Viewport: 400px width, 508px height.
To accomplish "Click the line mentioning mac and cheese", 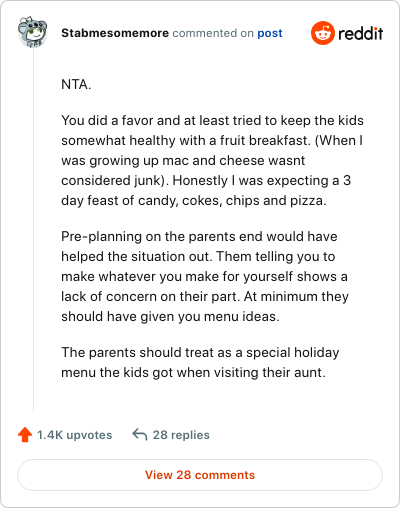I will [183, 160].
